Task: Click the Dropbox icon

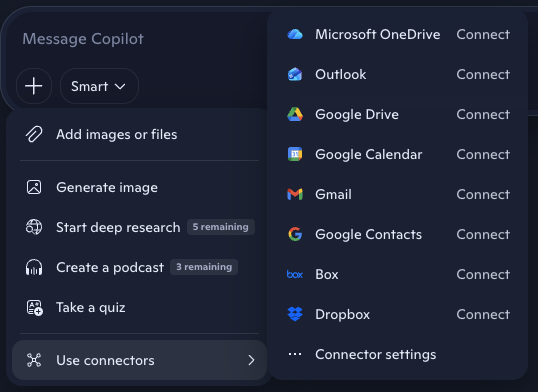Action: click(x=295, y=314)
